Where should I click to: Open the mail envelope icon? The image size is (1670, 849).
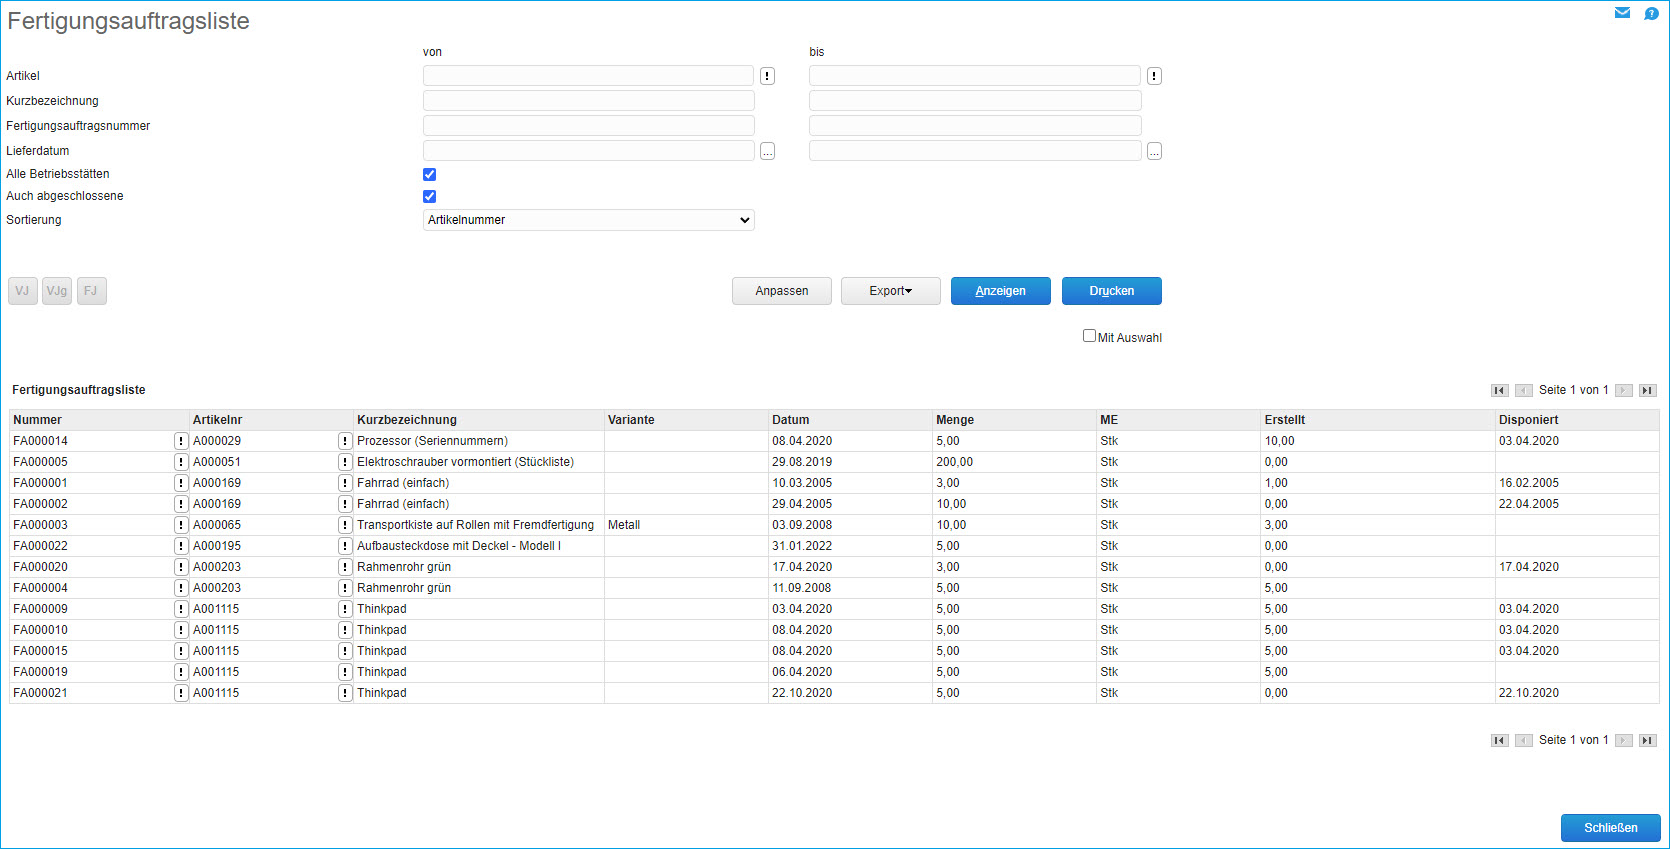tap(1622, 13)
